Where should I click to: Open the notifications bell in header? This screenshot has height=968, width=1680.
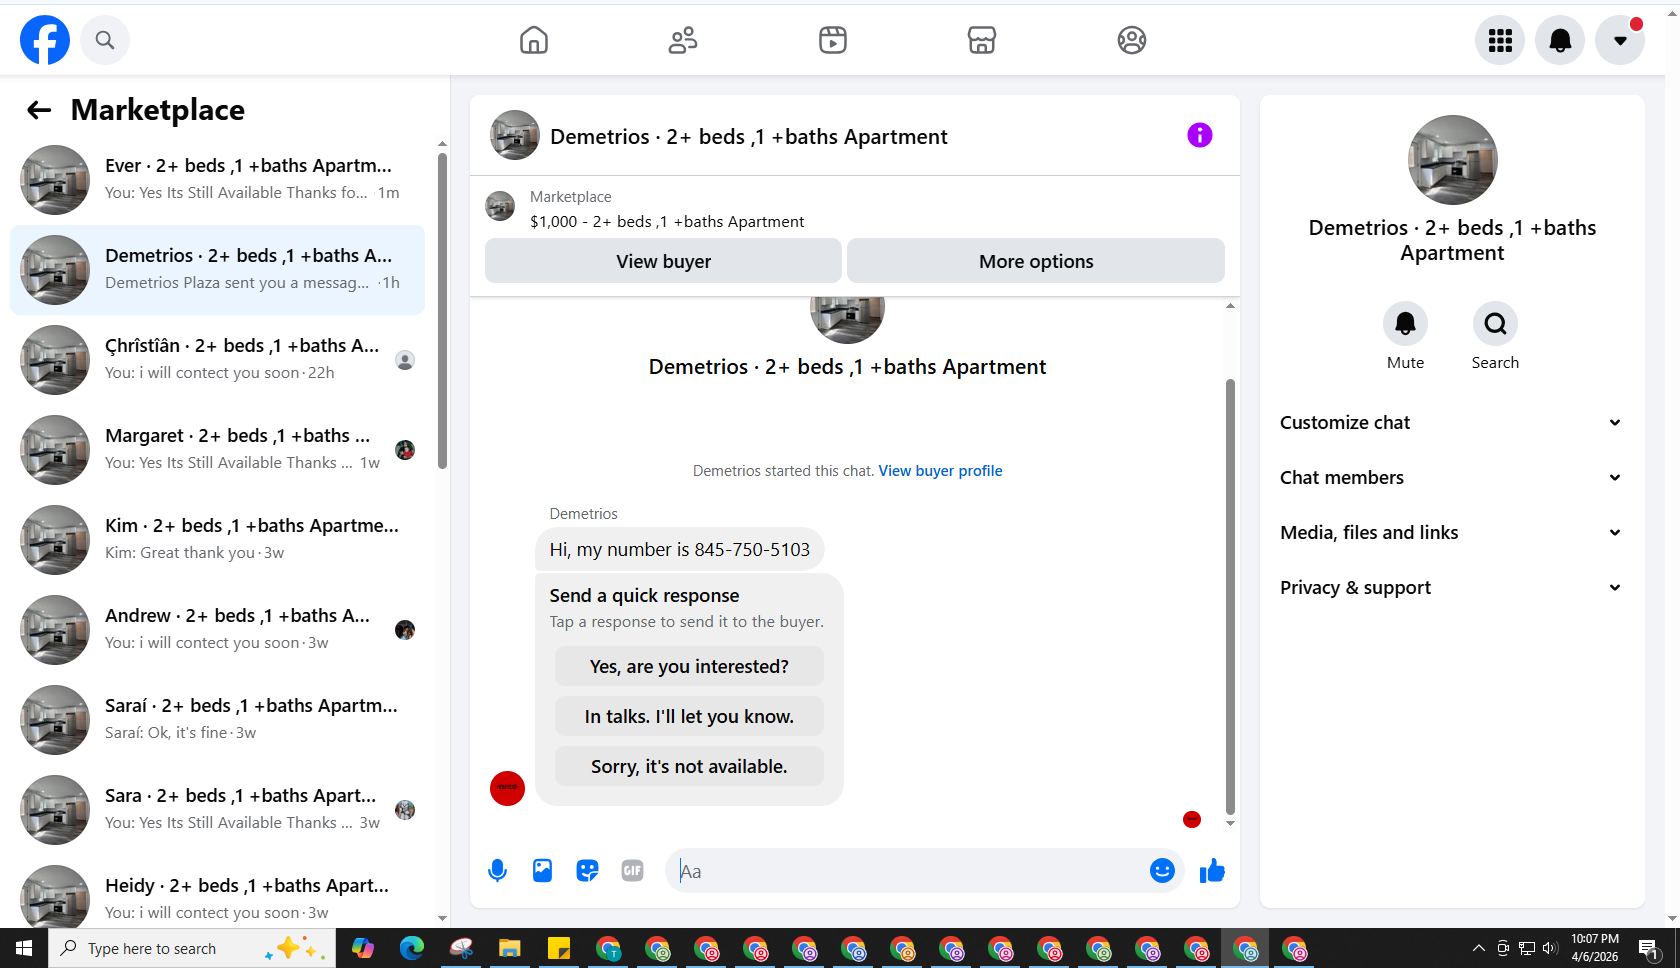coord(1560,40)
